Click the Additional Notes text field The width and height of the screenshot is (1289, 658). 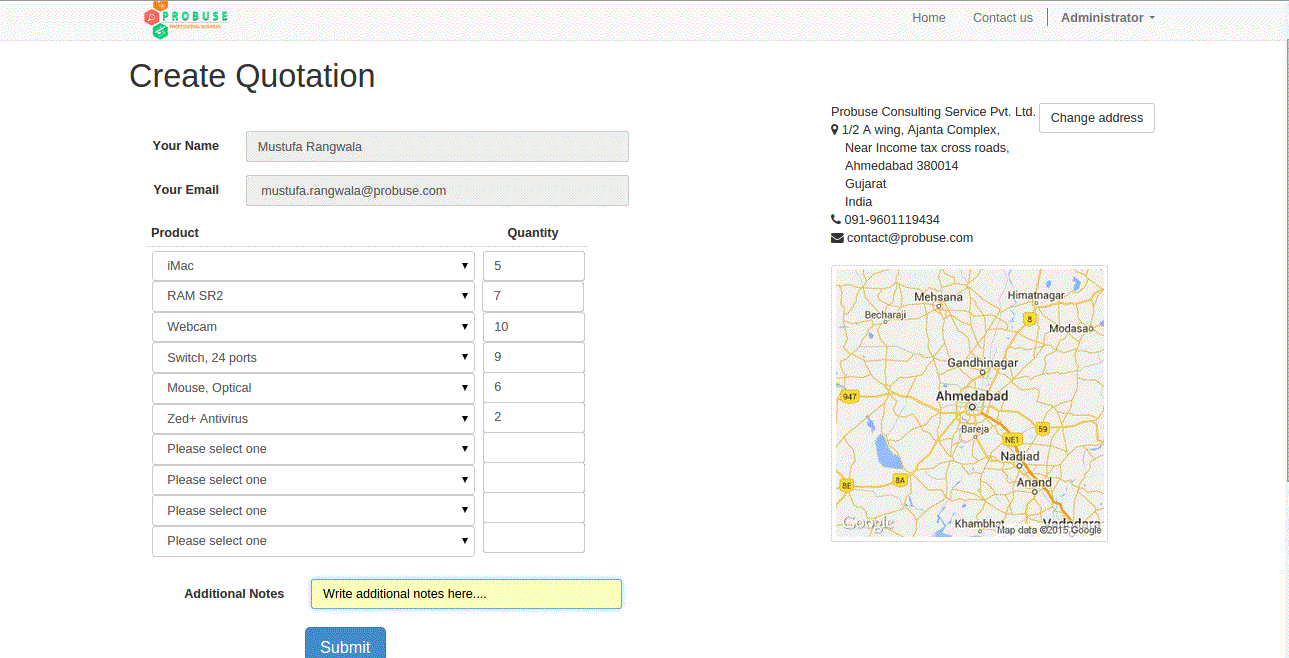point(466,594)
